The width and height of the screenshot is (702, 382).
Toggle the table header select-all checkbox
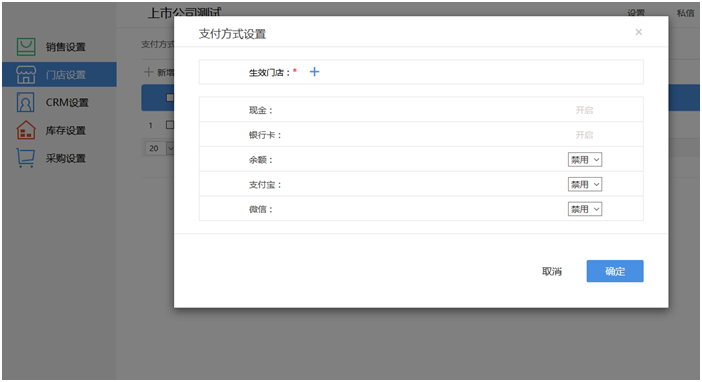(x=170, y=97)
